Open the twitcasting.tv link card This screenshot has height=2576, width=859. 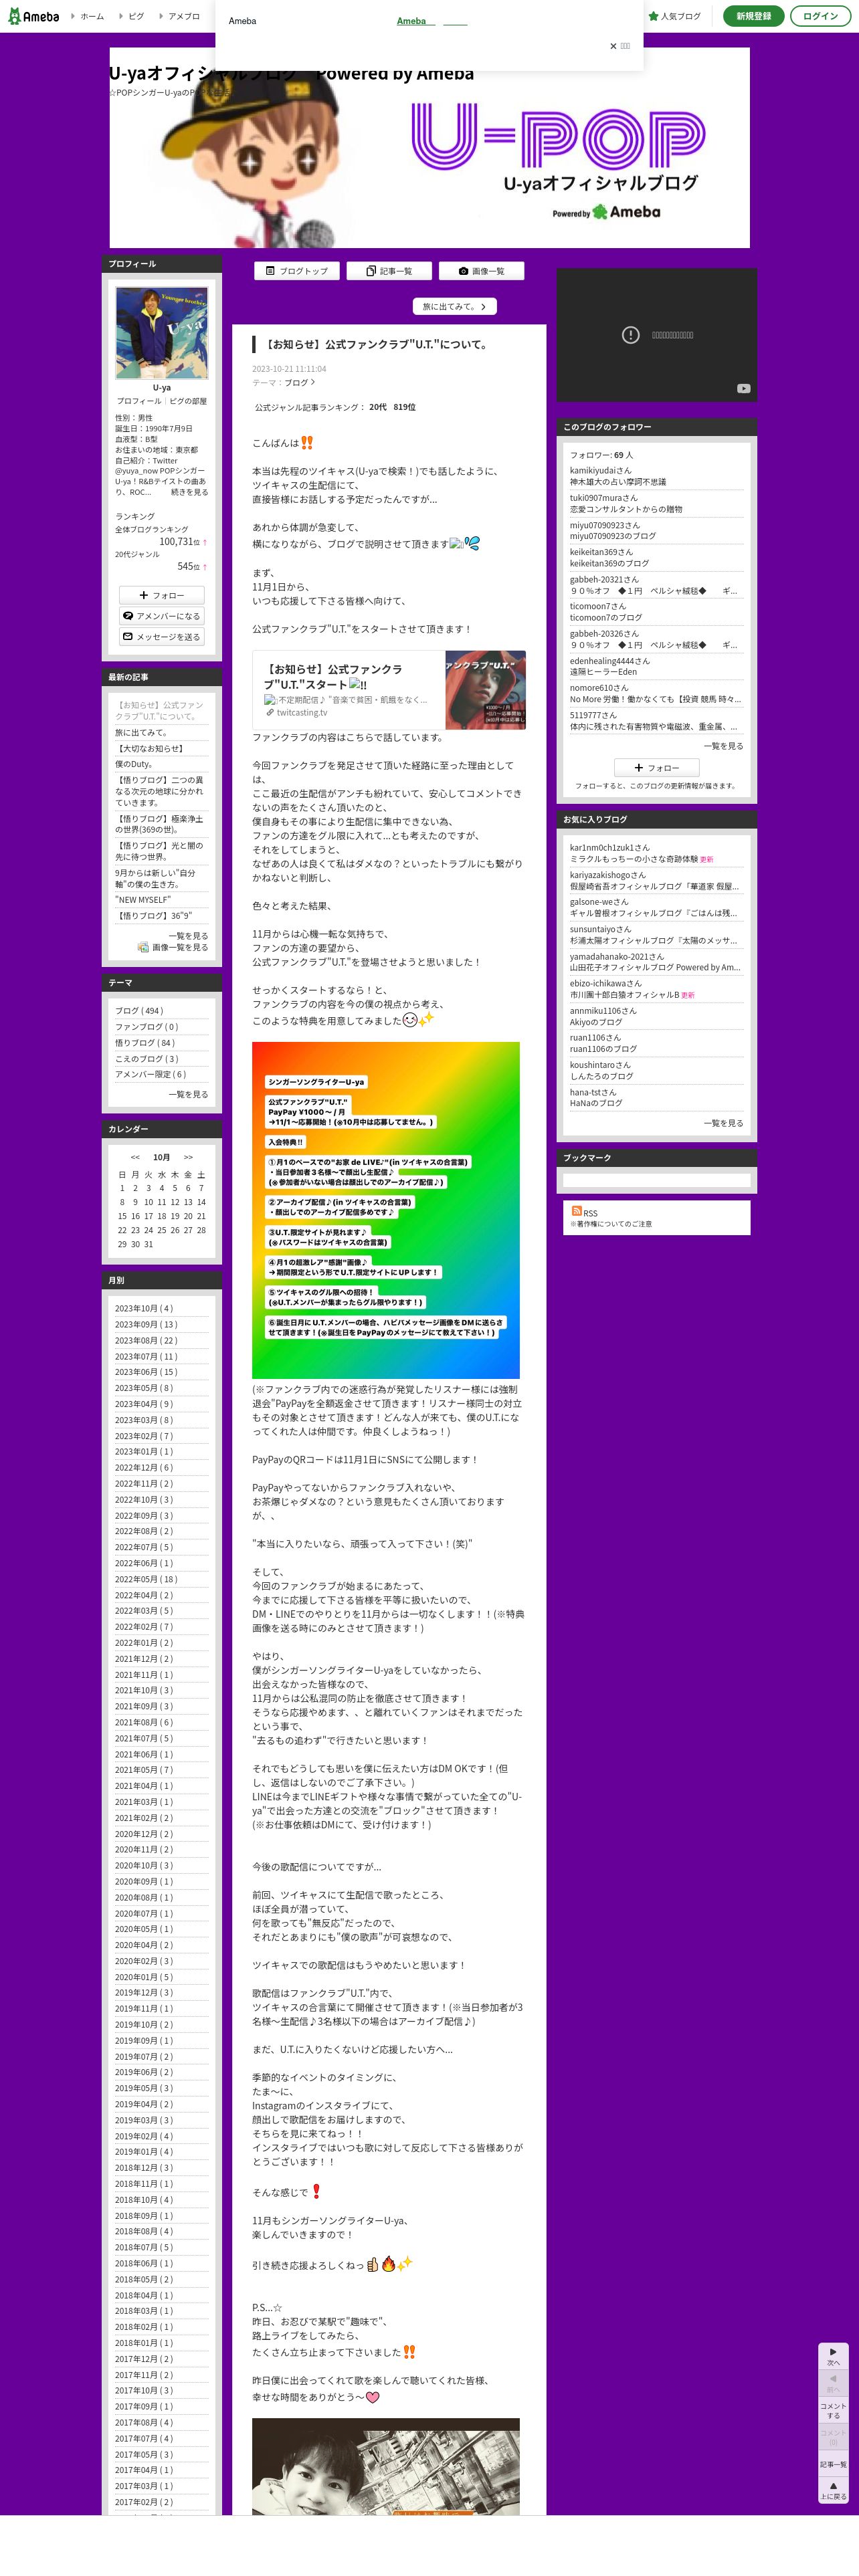coord(389,690)
